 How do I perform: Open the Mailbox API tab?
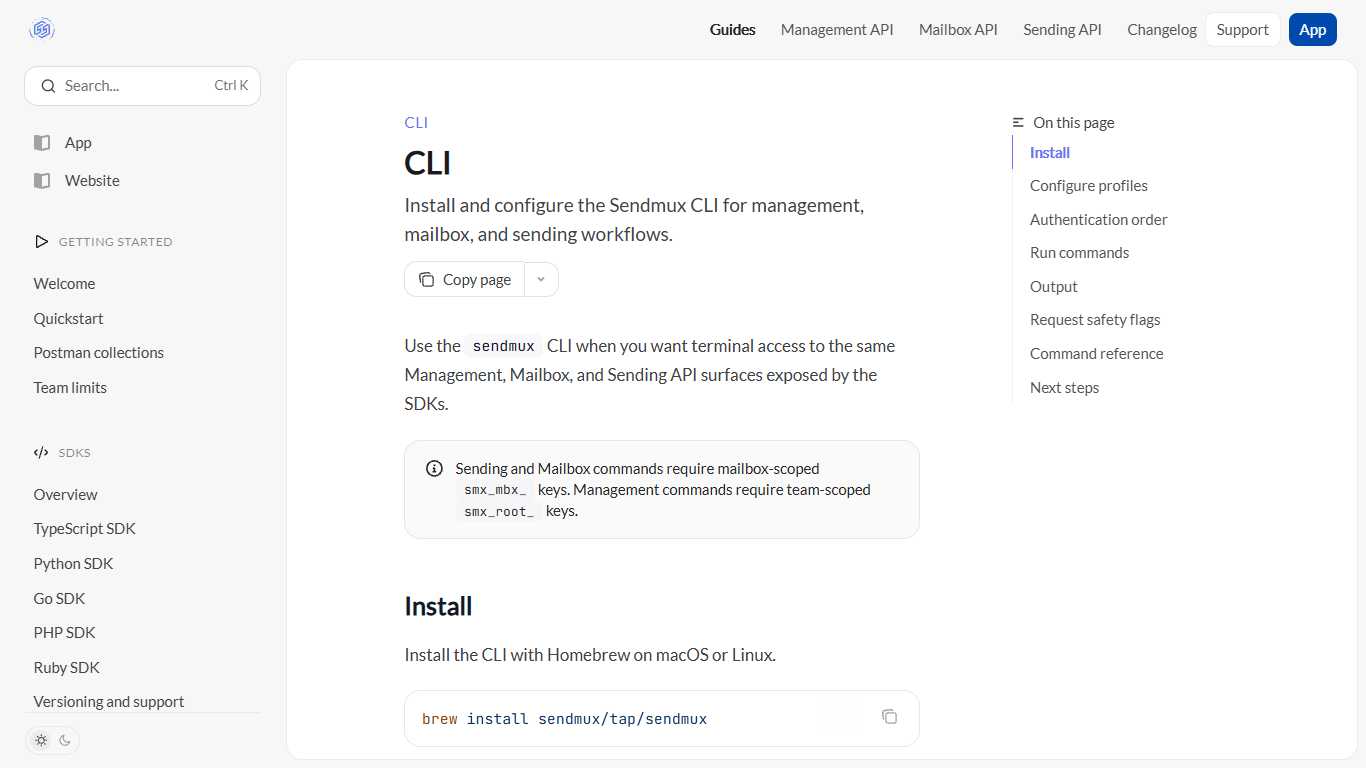tap(958, 30)
